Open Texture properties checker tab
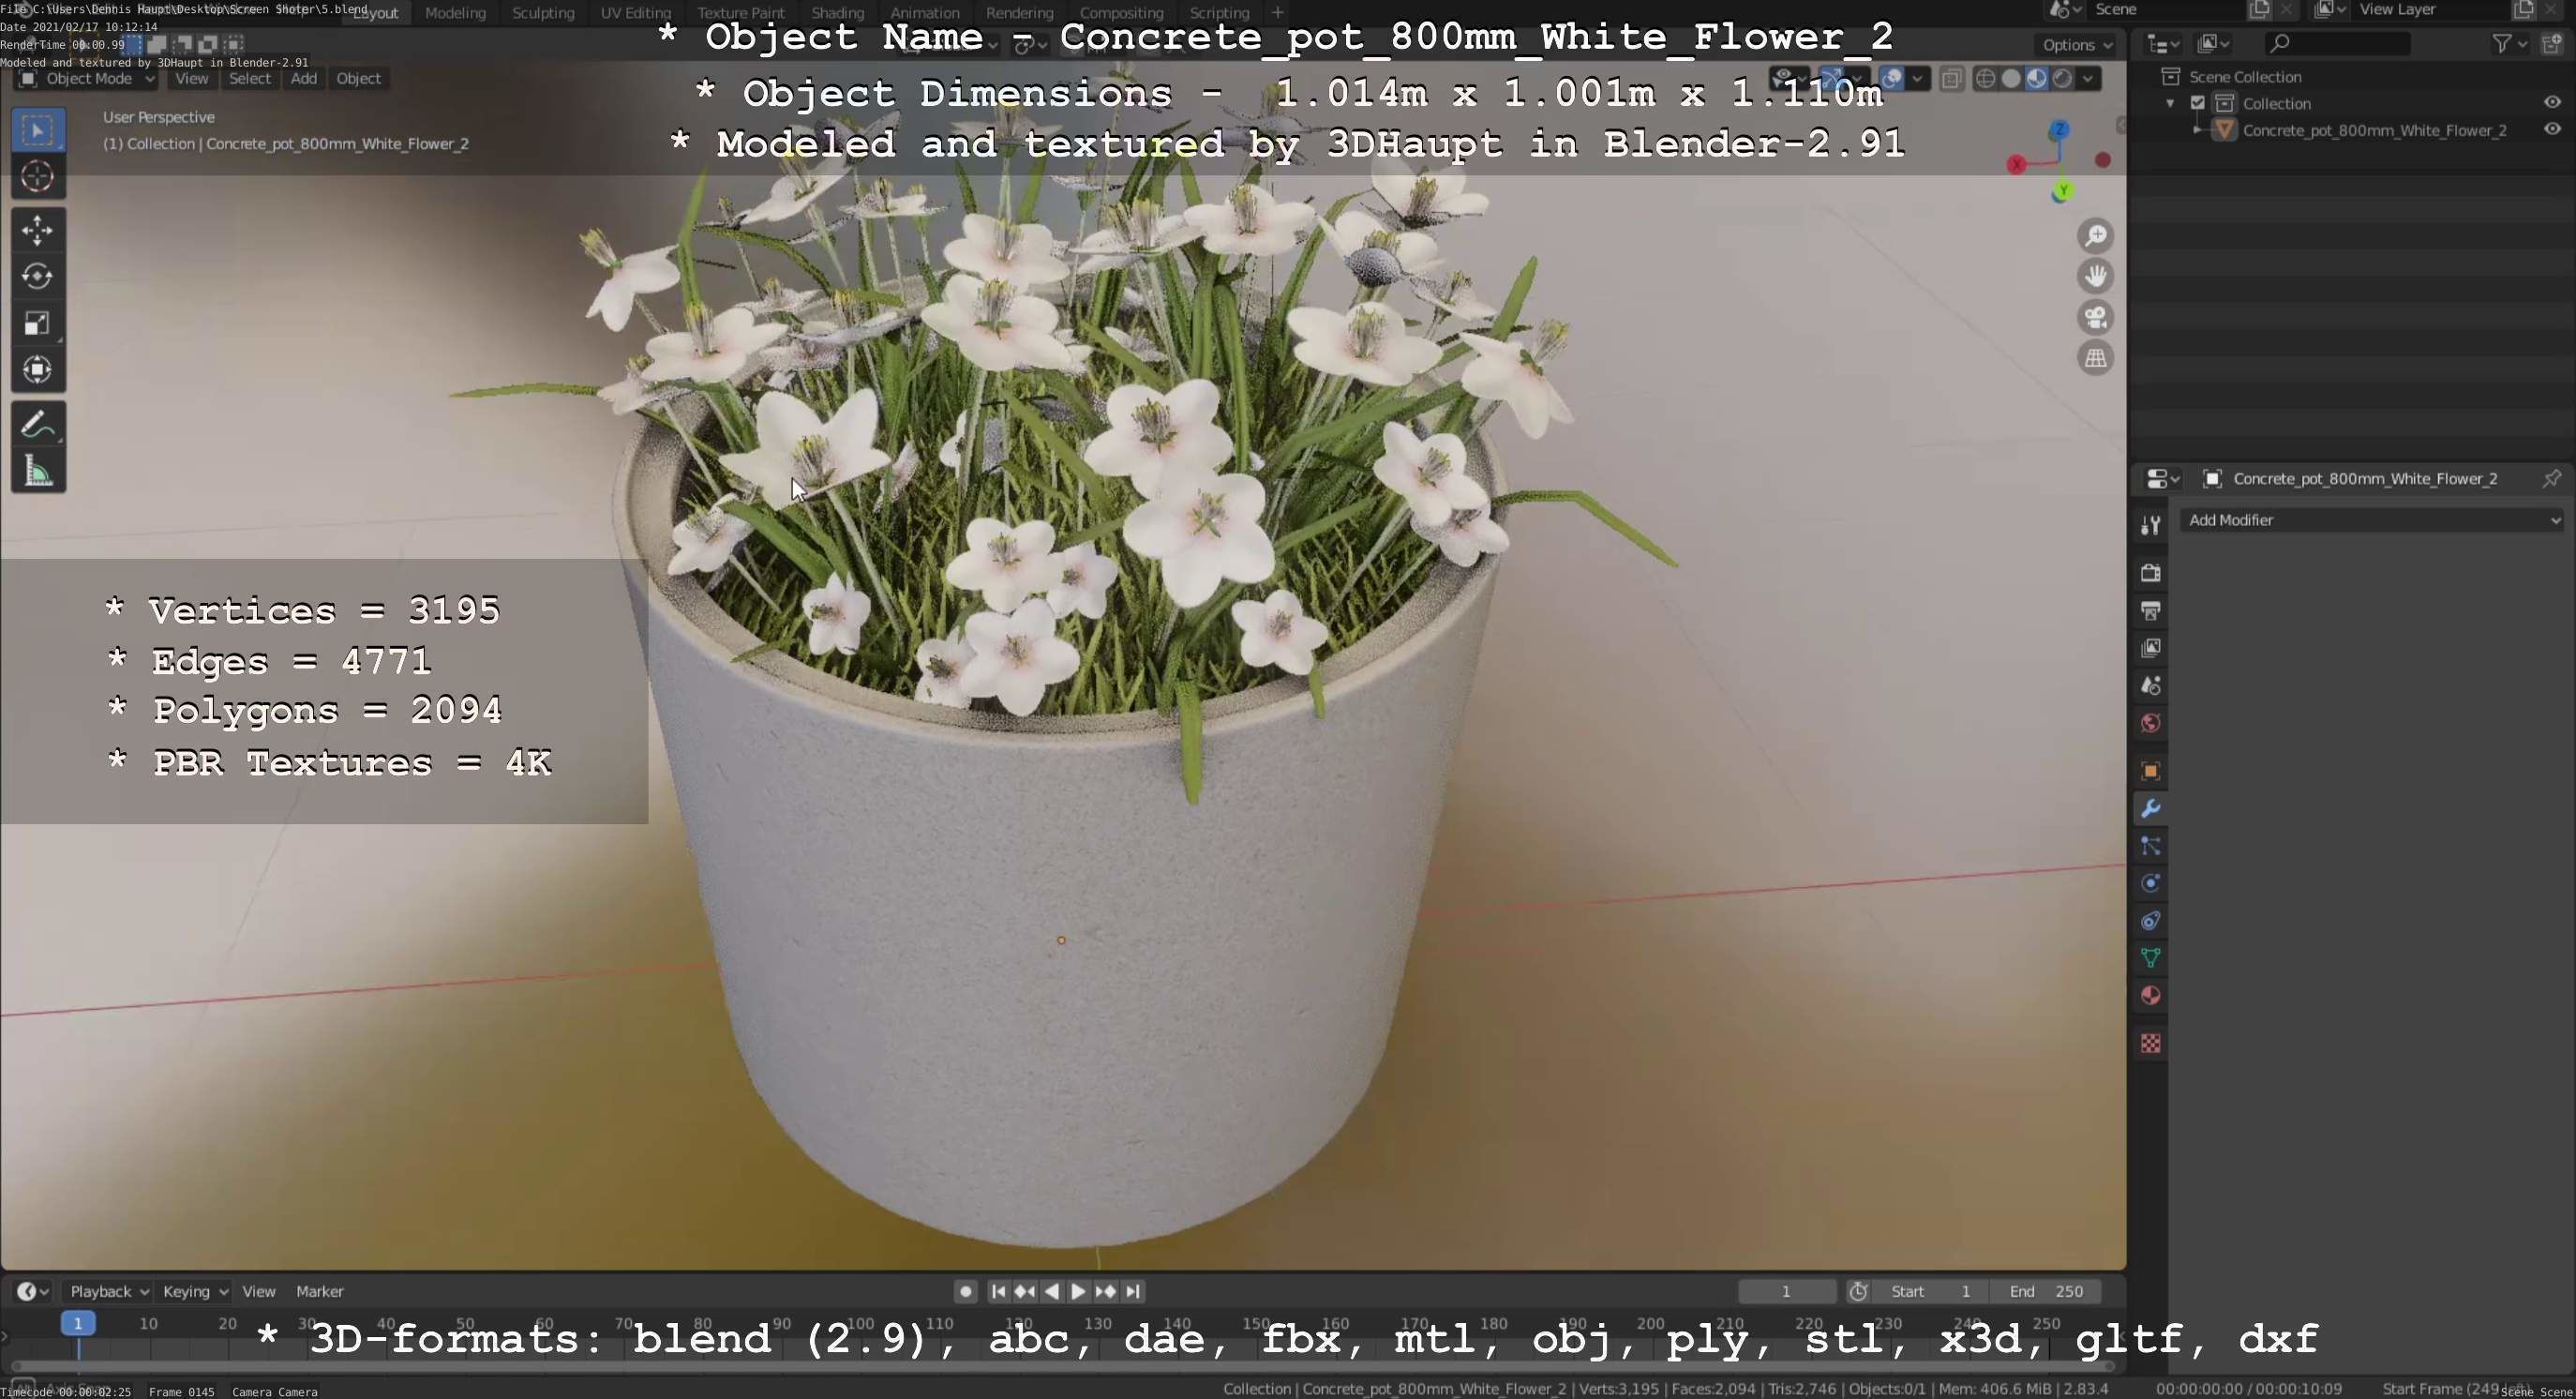Screen dimensions: 2576x1399 [x=2150, y=1044]
